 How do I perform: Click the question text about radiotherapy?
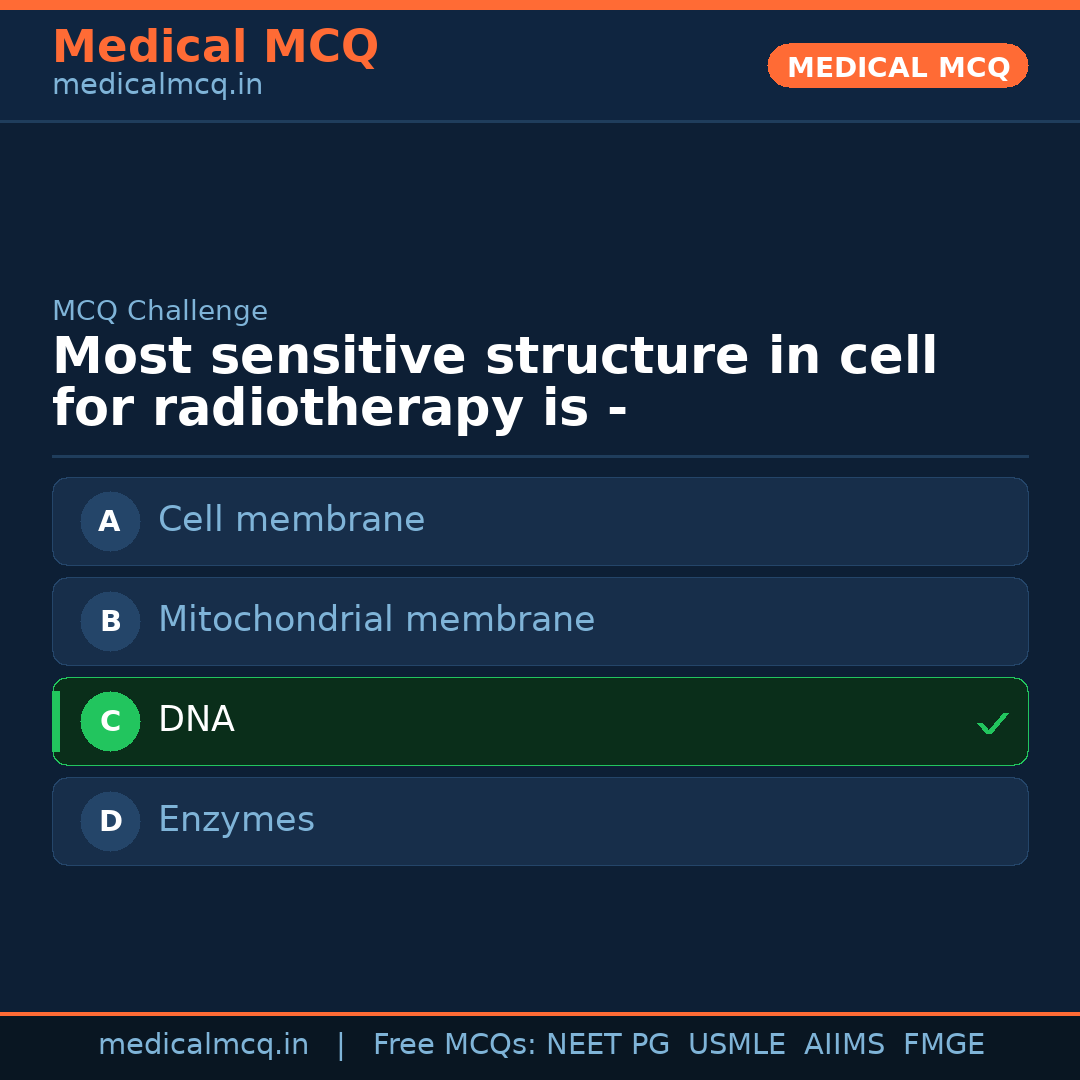494,383
